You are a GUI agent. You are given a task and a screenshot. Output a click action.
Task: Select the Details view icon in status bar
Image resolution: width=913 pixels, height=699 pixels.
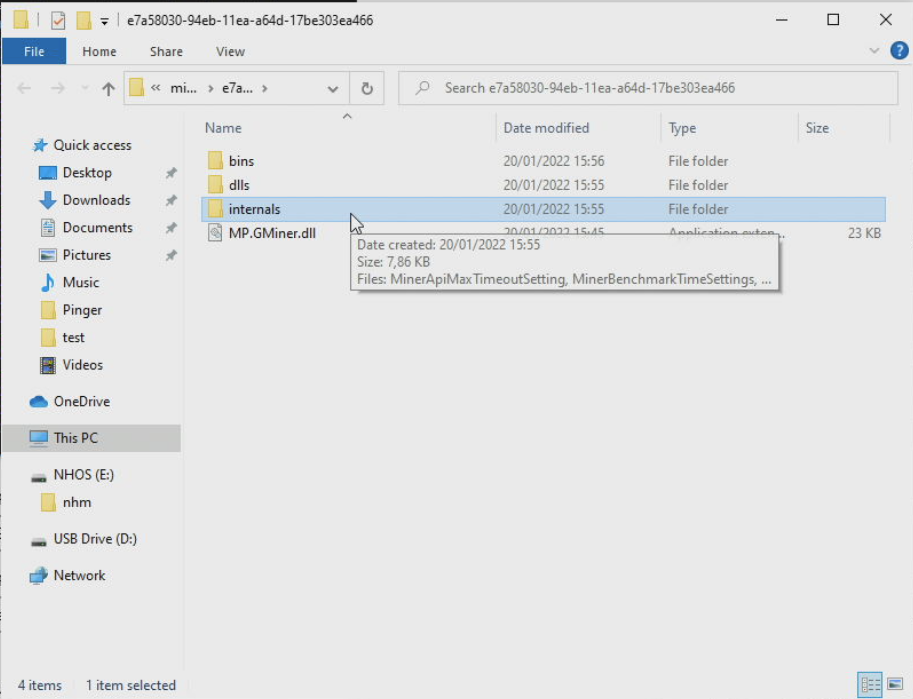869,684
